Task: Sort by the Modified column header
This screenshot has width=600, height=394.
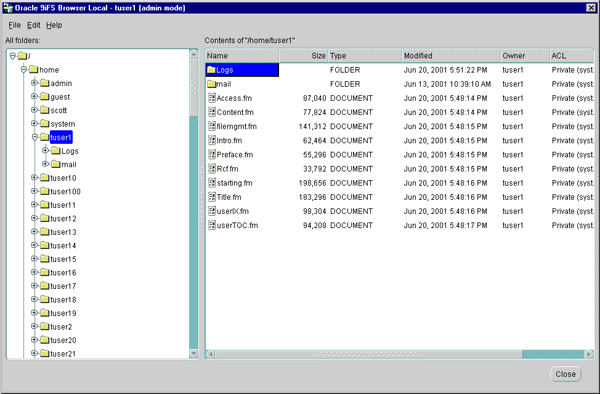Action: [451, 56]
